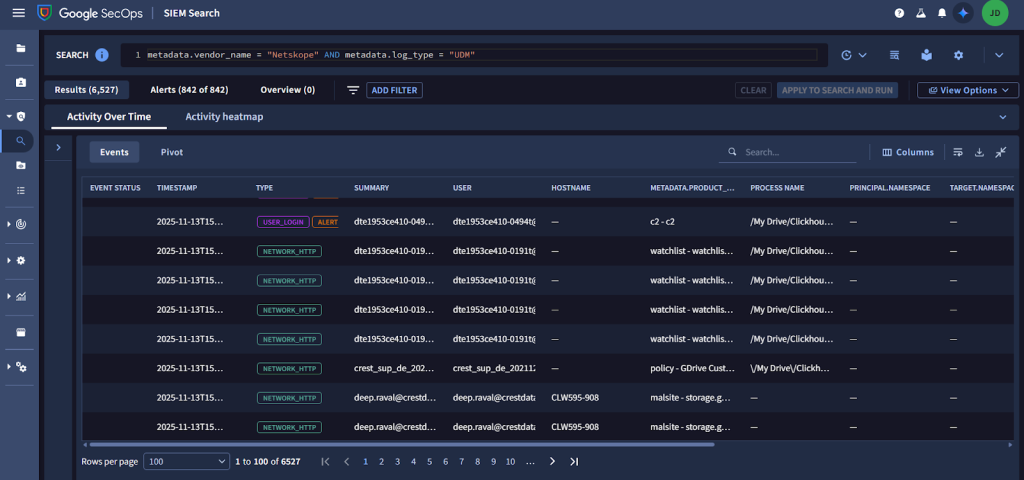Image resolution: width=1024 pixels, height=480 pixels.
Task: Click the search info icon
Action: 102,55
